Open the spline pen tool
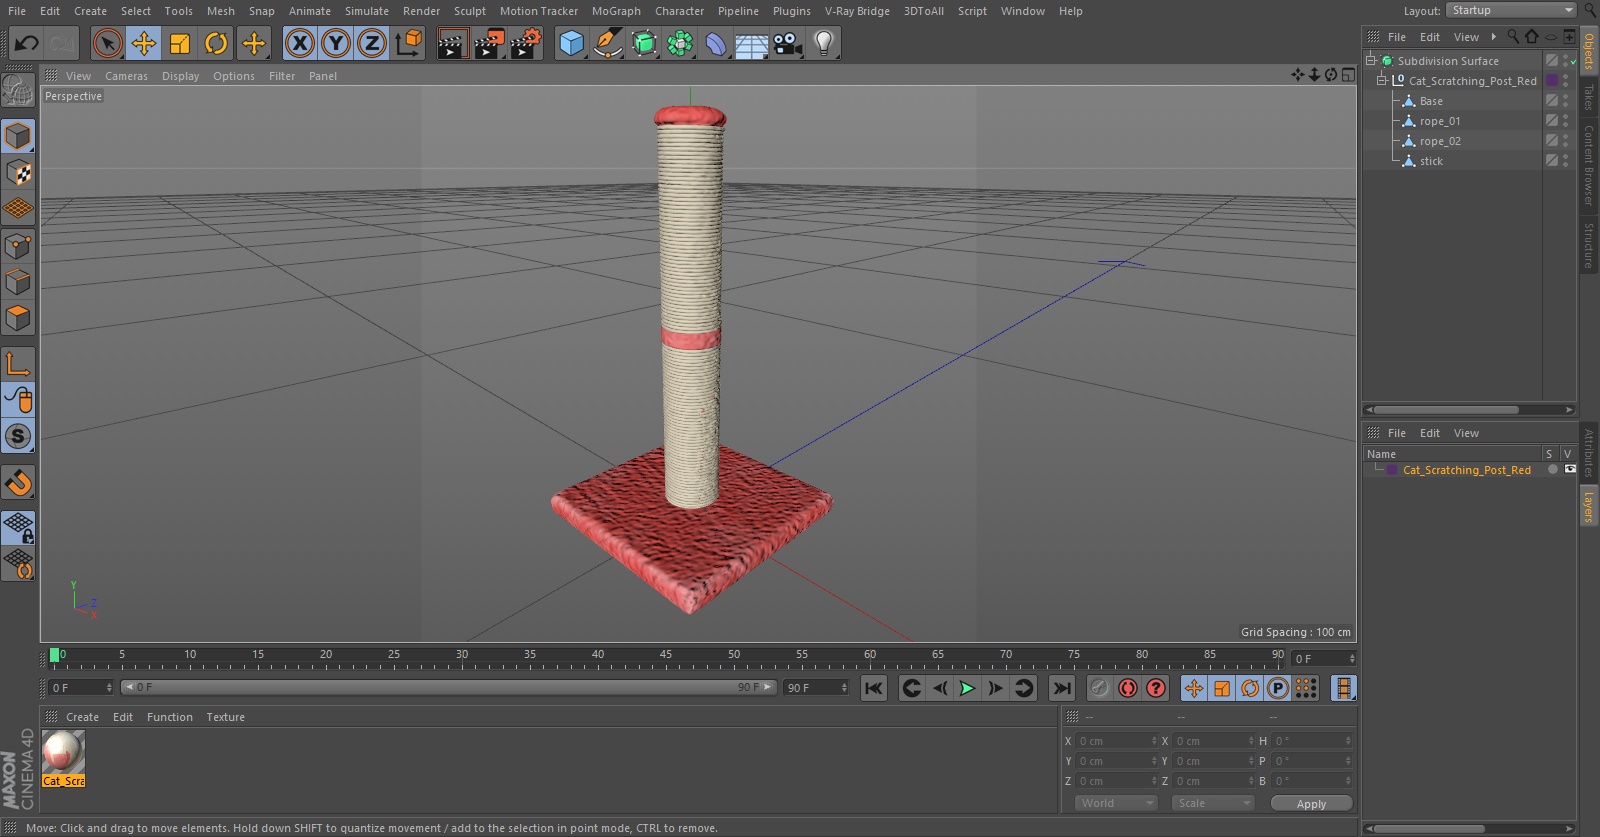 [x=607, y=43]
